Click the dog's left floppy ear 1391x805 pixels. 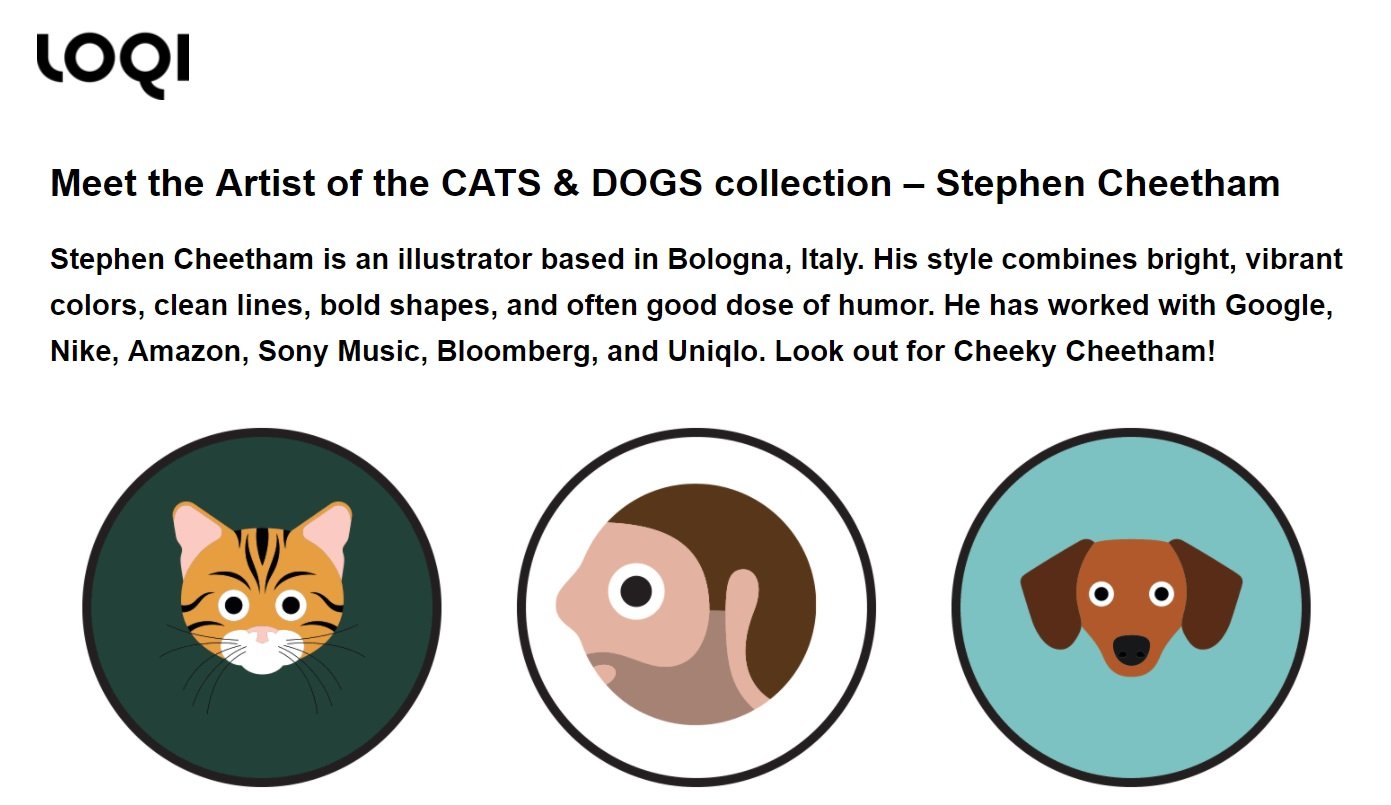click(1050, 593)
